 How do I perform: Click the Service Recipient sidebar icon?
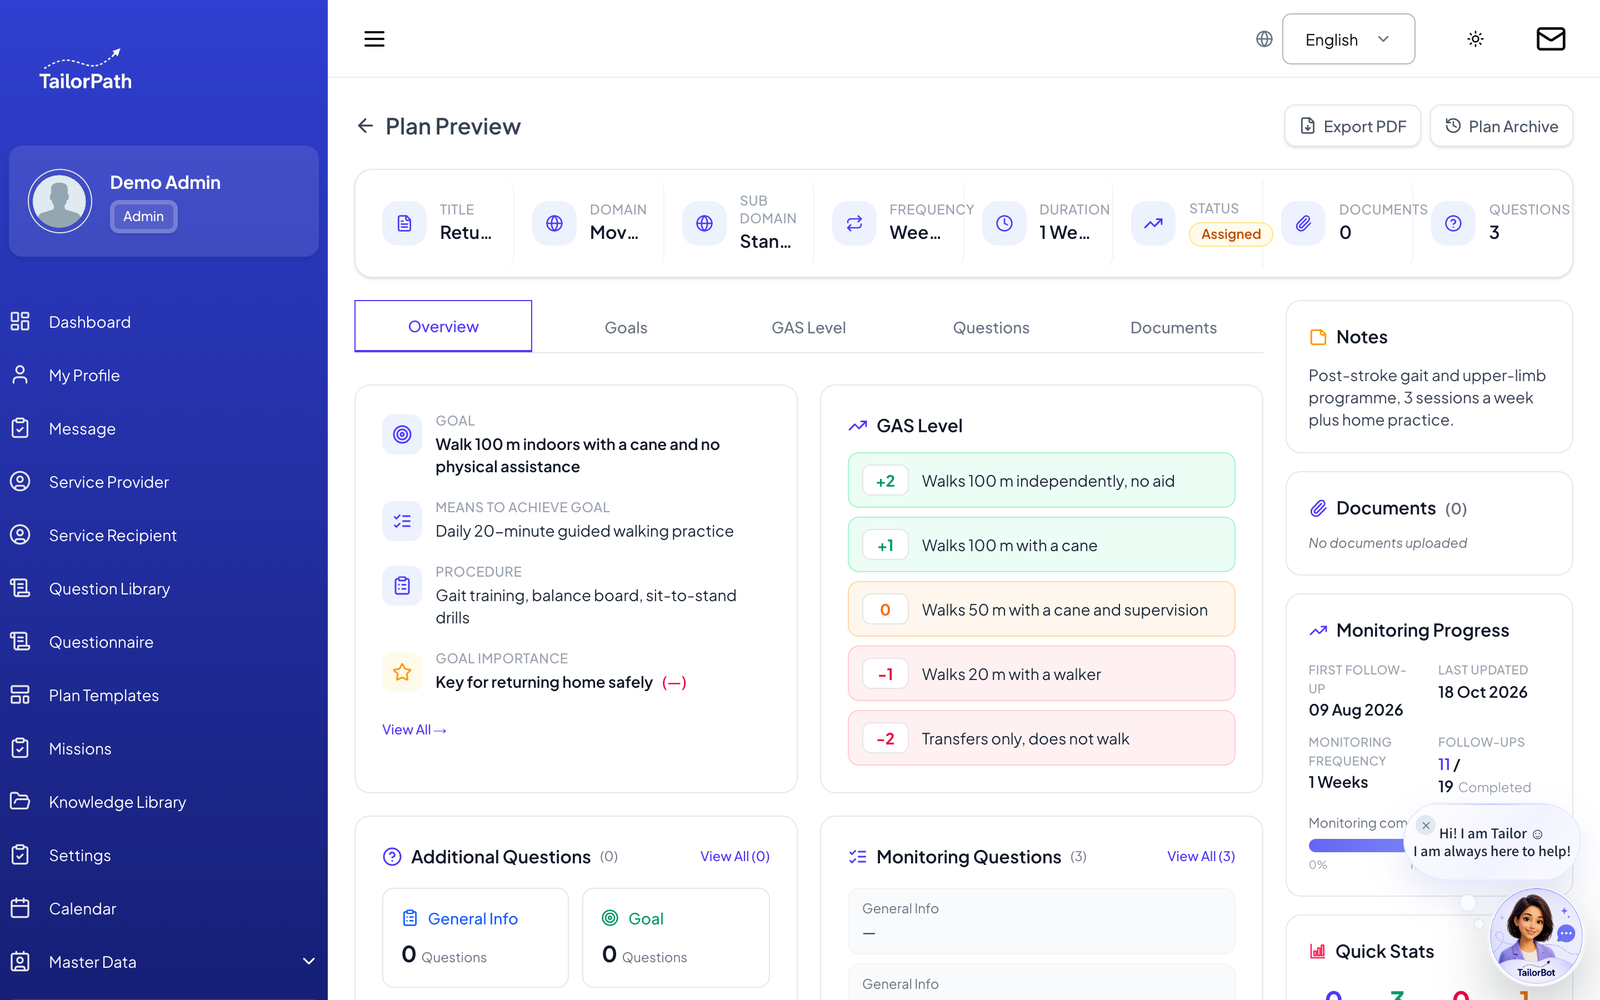click(20, 535)
